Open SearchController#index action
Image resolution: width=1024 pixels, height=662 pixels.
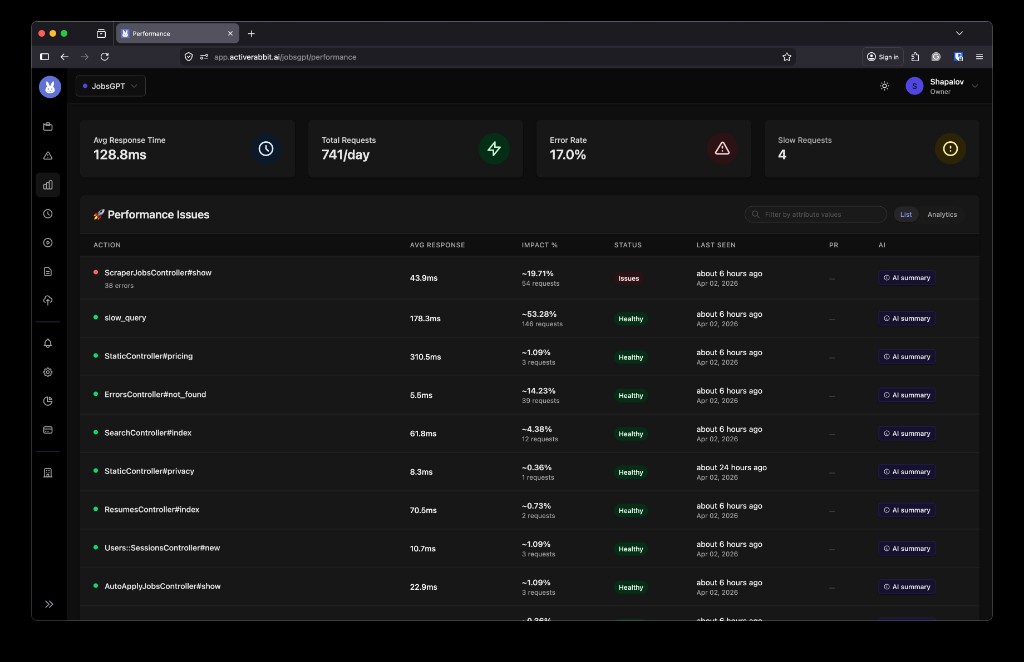pos(148,433)
